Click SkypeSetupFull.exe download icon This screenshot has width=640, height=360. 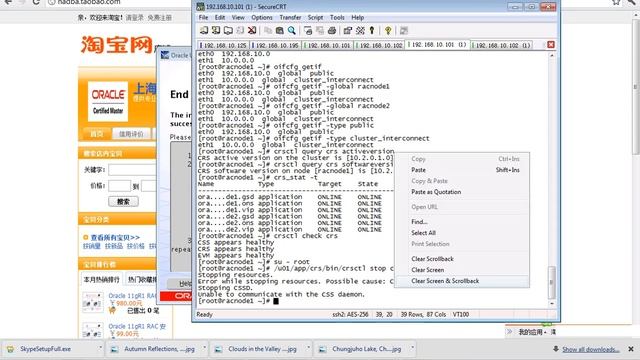pos(11,349)
